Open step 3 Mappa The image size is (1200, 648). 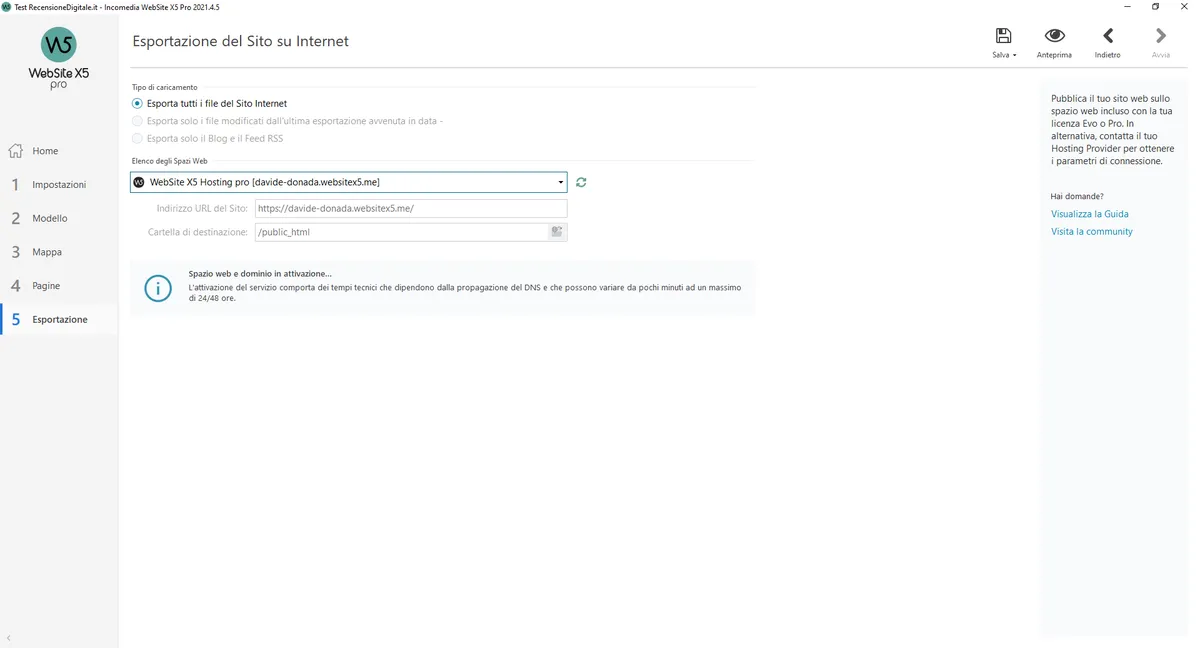[59, 252]
